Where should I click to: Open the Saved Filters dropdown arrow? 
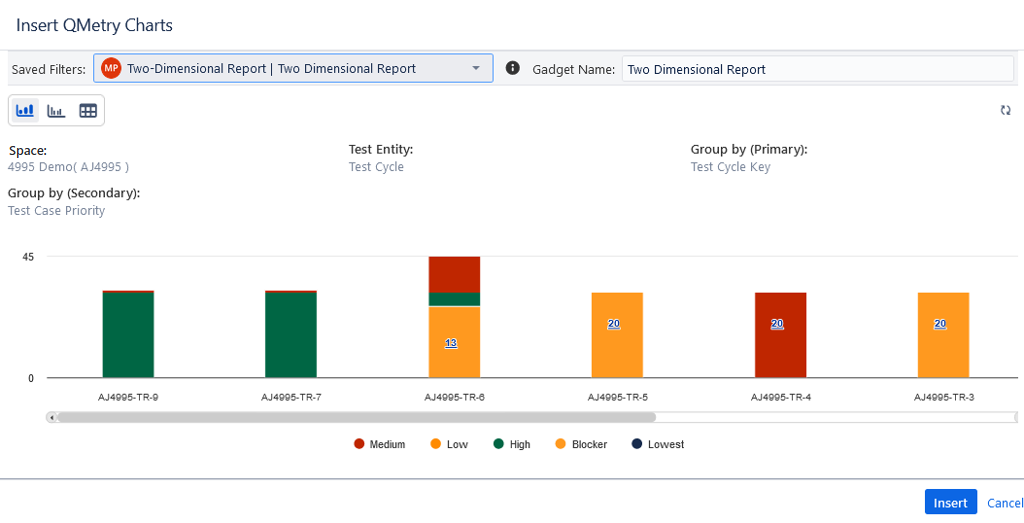pos(475,68)
